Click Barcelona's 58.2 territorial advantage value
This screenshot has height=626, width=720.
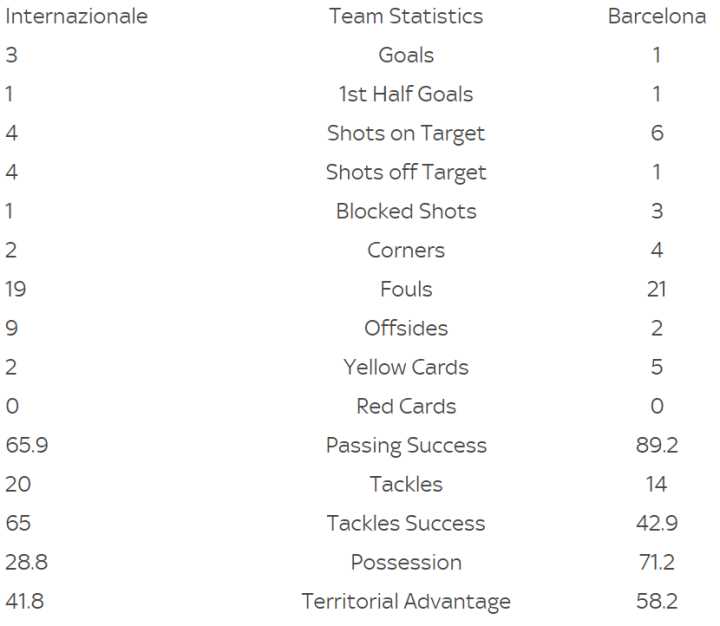(x=657, y=602)
